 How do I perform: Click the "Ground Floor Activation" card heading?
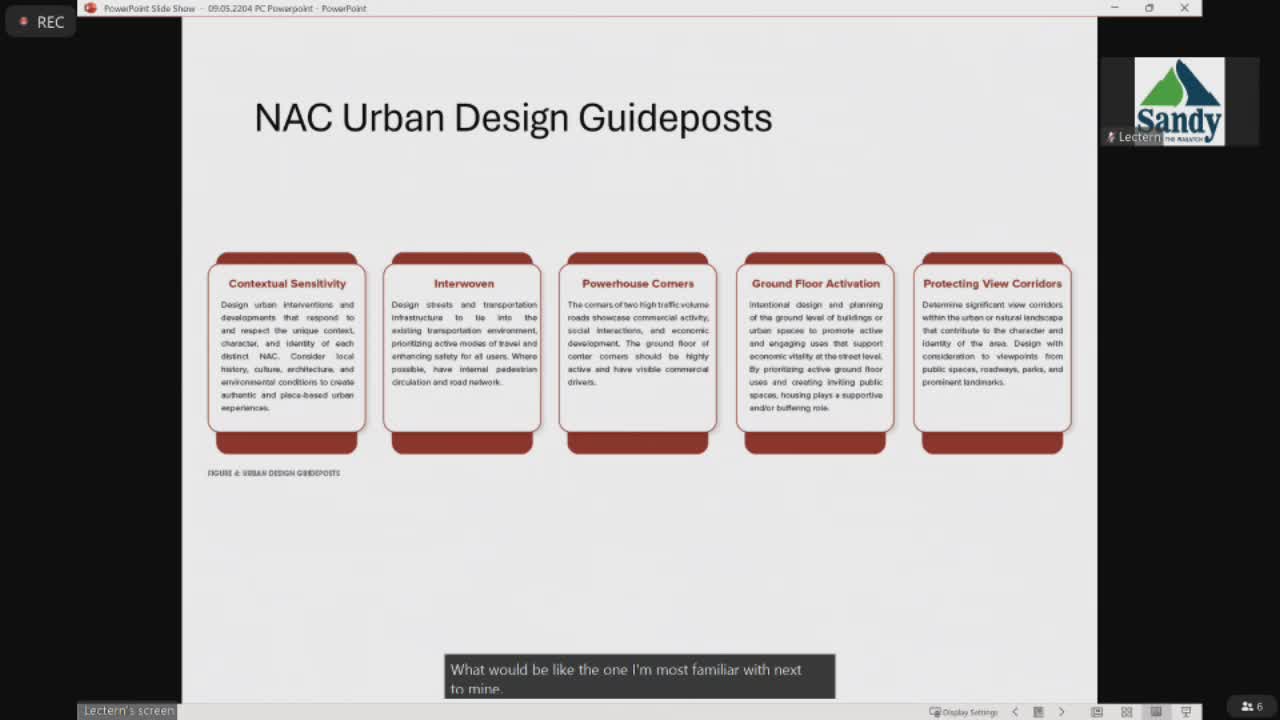click(816, 284)
